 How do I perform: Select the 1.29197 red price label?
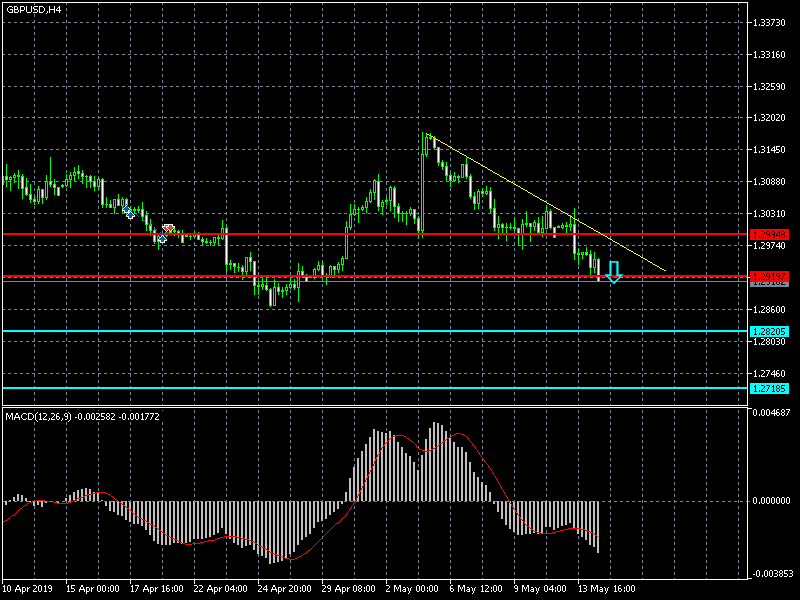click(x=769, y=276)
